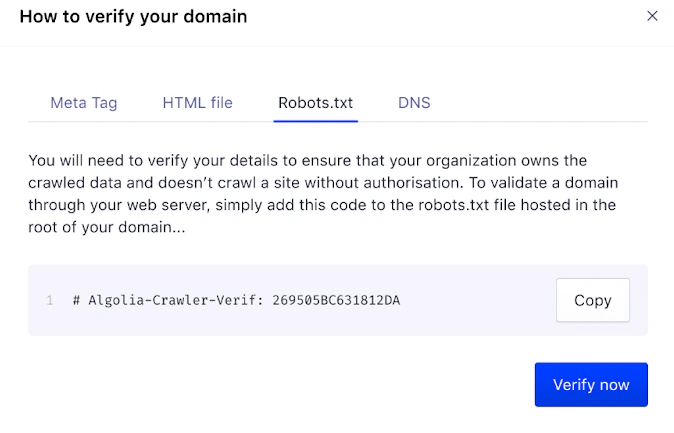Click the line number 1
The image size is (674, 433).
click(50, 300)
